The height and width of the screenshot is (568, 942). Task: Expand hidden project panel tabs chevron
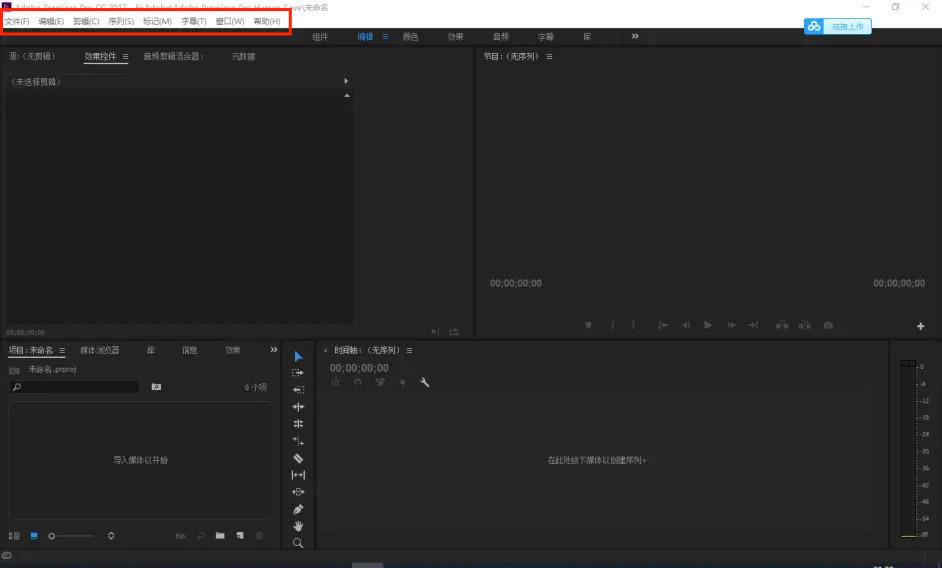(274, 350)
